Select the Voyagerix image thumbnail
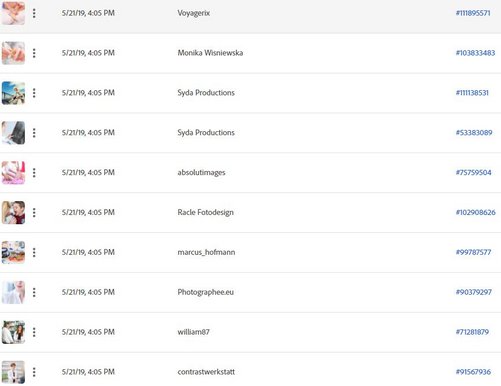Image resolution: width=501 pixels, height=386 pixels. coord(13,13)
